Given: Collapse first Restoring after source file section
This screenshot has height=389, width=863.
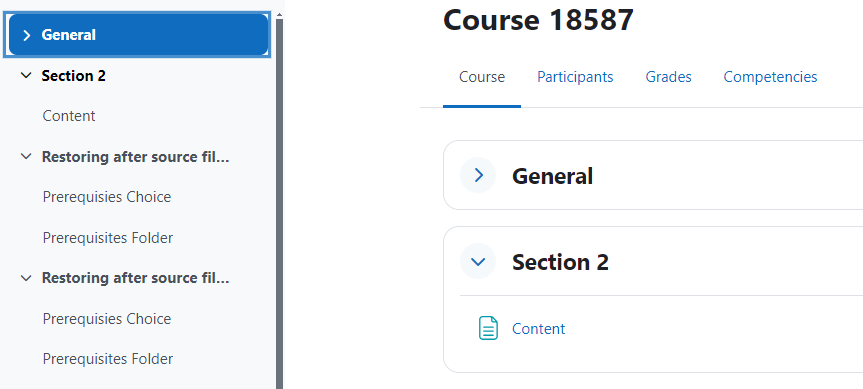Looking at the screenshot, I should pyautogui.click(x=26, y=157).
